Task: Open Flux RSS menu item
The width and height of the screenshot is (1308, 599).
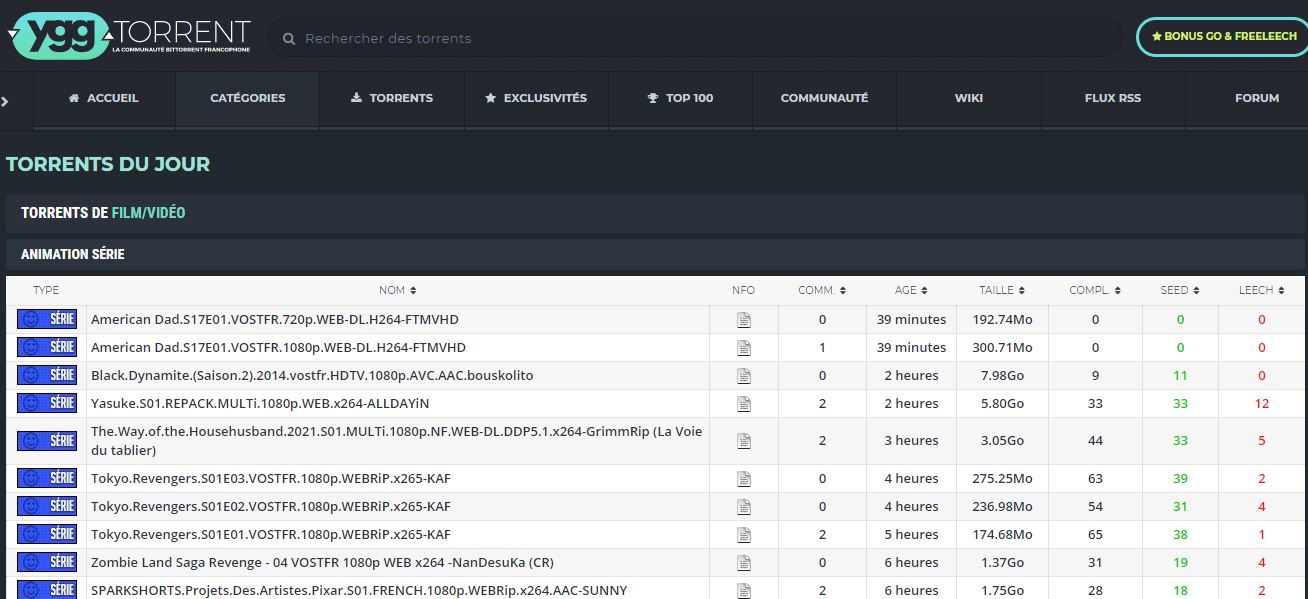Action: [x=1113, y=98]
